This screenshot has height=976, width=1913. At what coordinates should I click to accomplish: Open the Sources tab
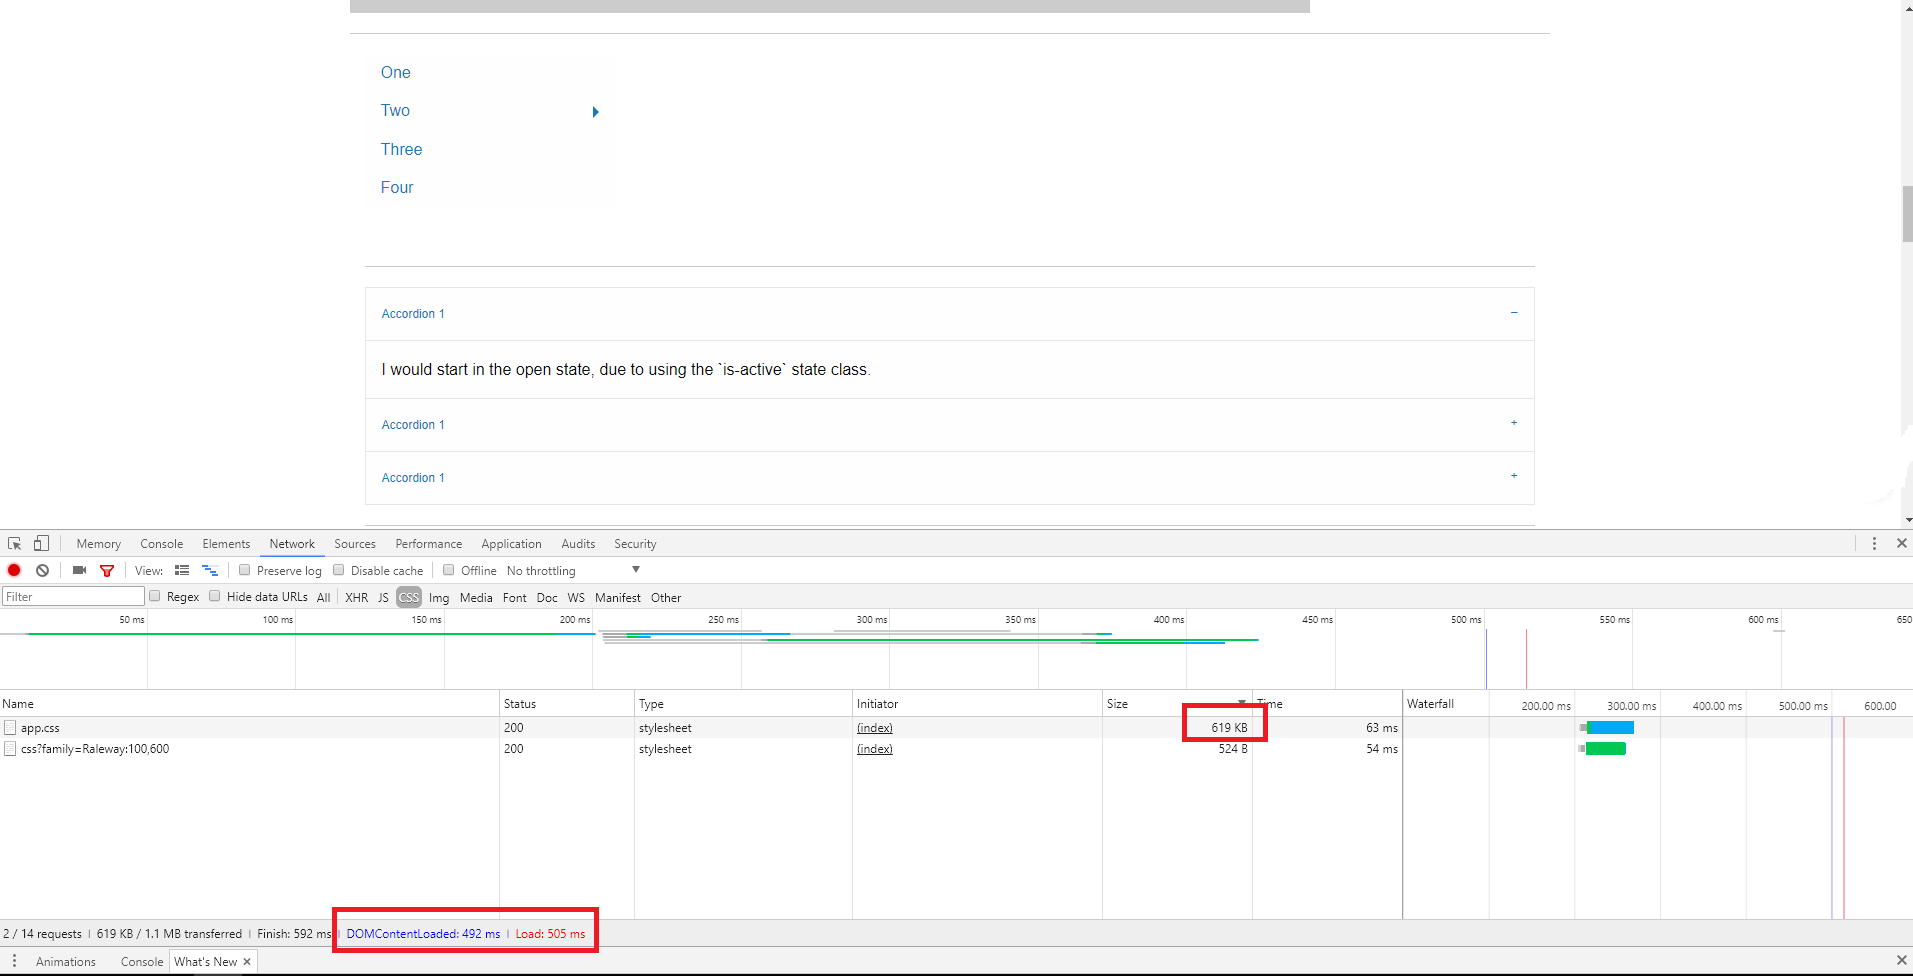(x=355, y=544)
